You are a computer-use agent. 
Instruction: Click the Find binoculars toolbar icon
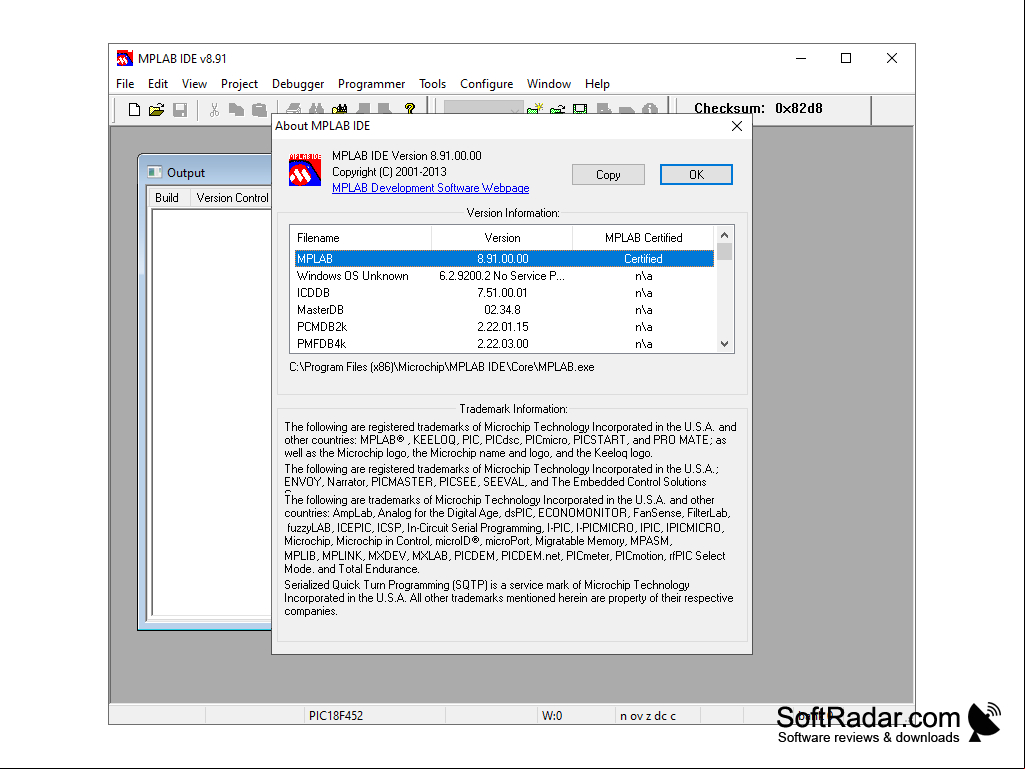point(316,109)
